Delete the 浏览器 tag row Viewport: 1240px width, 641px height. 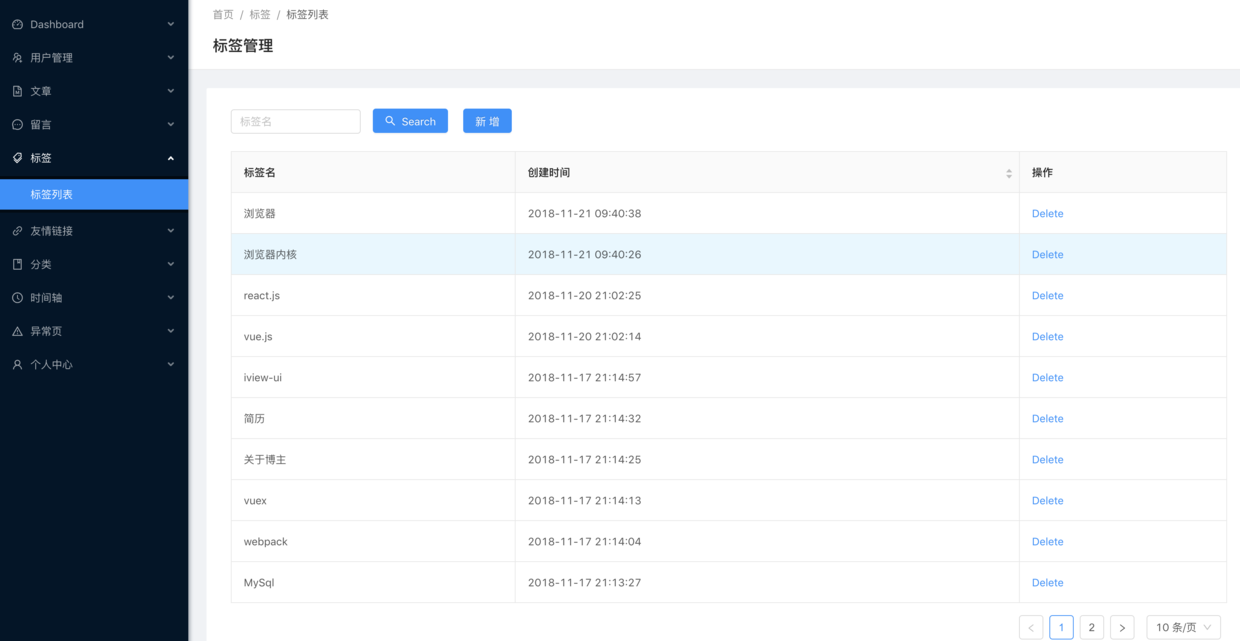click(1047, 214)
